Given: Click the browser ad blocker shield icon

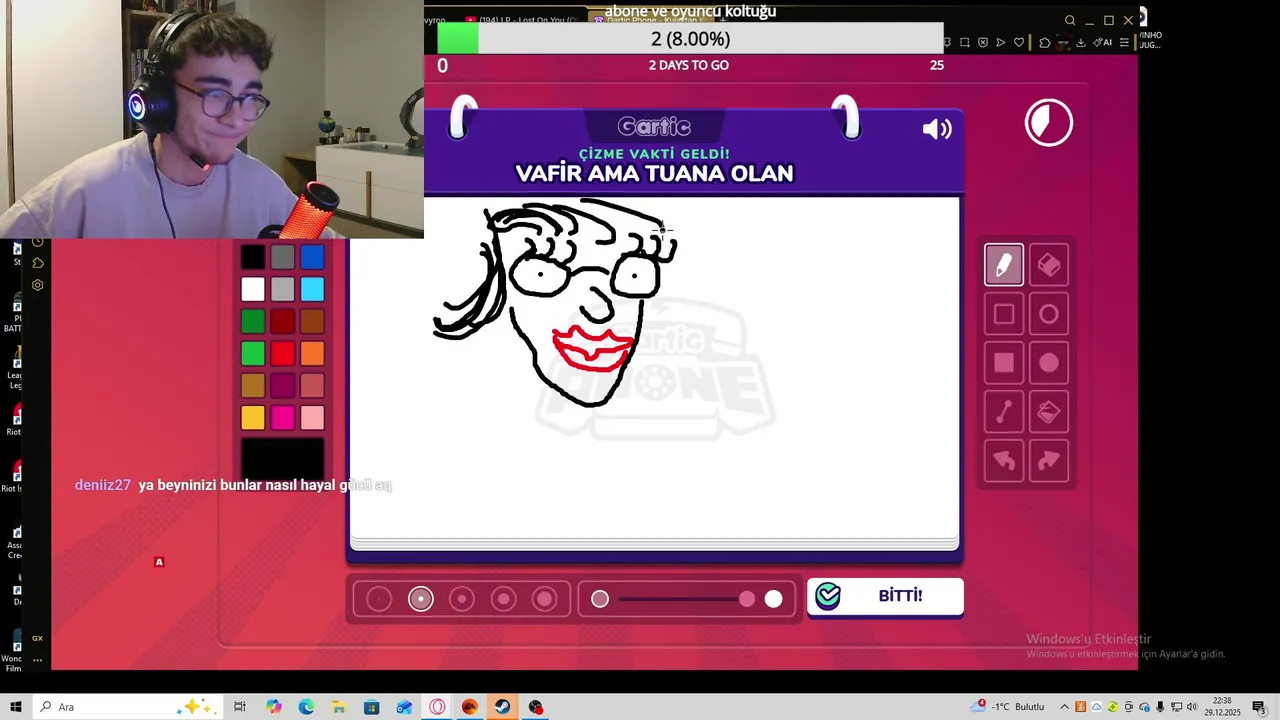Looking at the screenshot, I should tap(983, 42).
